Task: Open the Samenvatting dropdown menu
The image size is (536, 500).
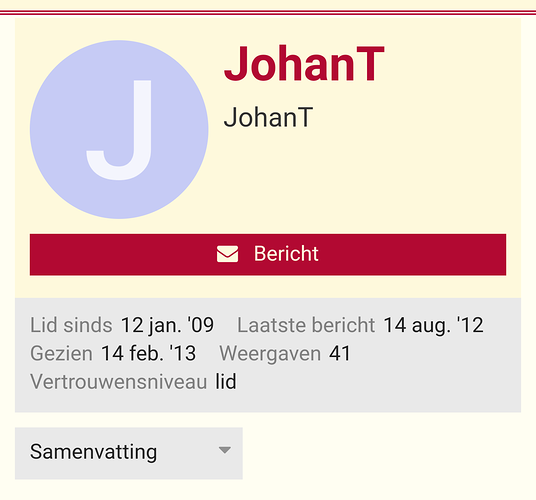Action: [129, 453]
